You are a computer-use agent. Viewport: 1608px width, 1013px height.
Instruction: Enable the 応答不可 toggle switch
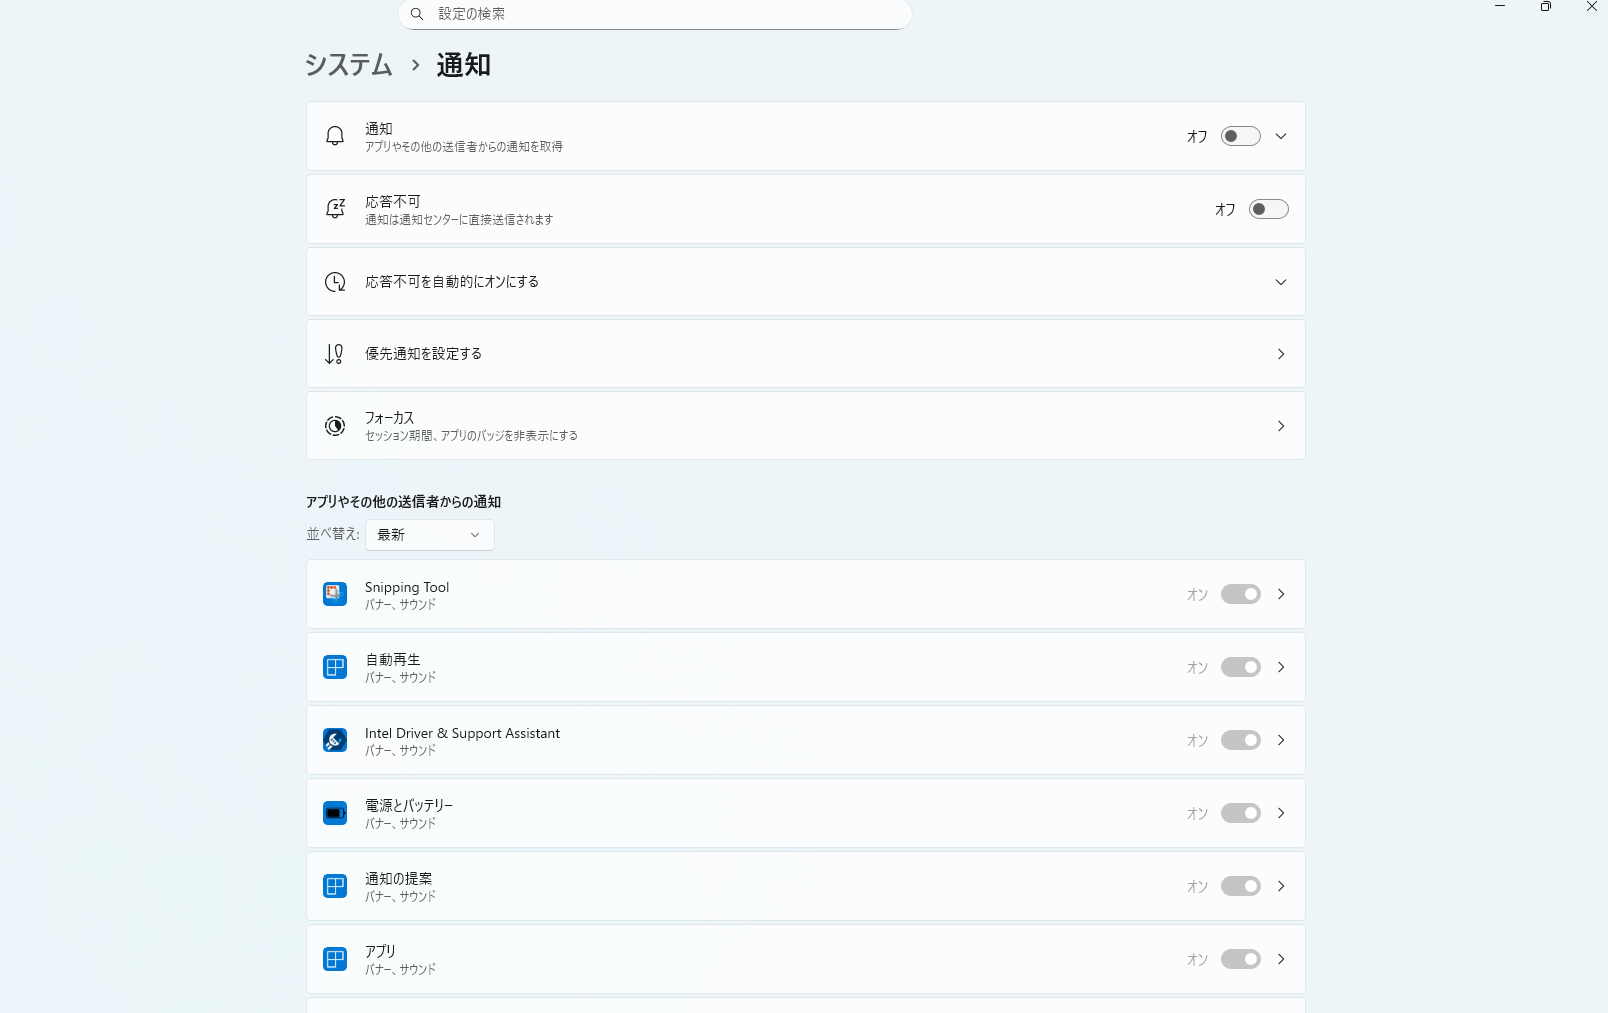(1269, 209)
